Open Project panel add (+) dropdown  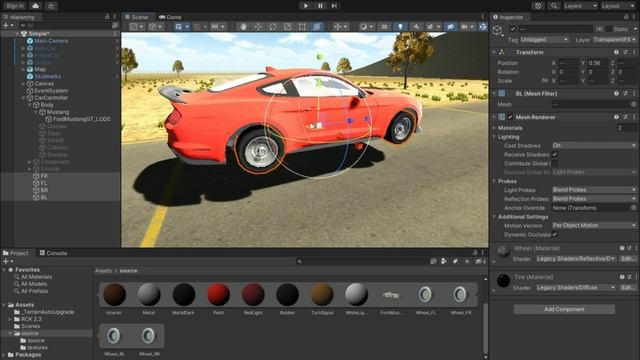(8, 261)
